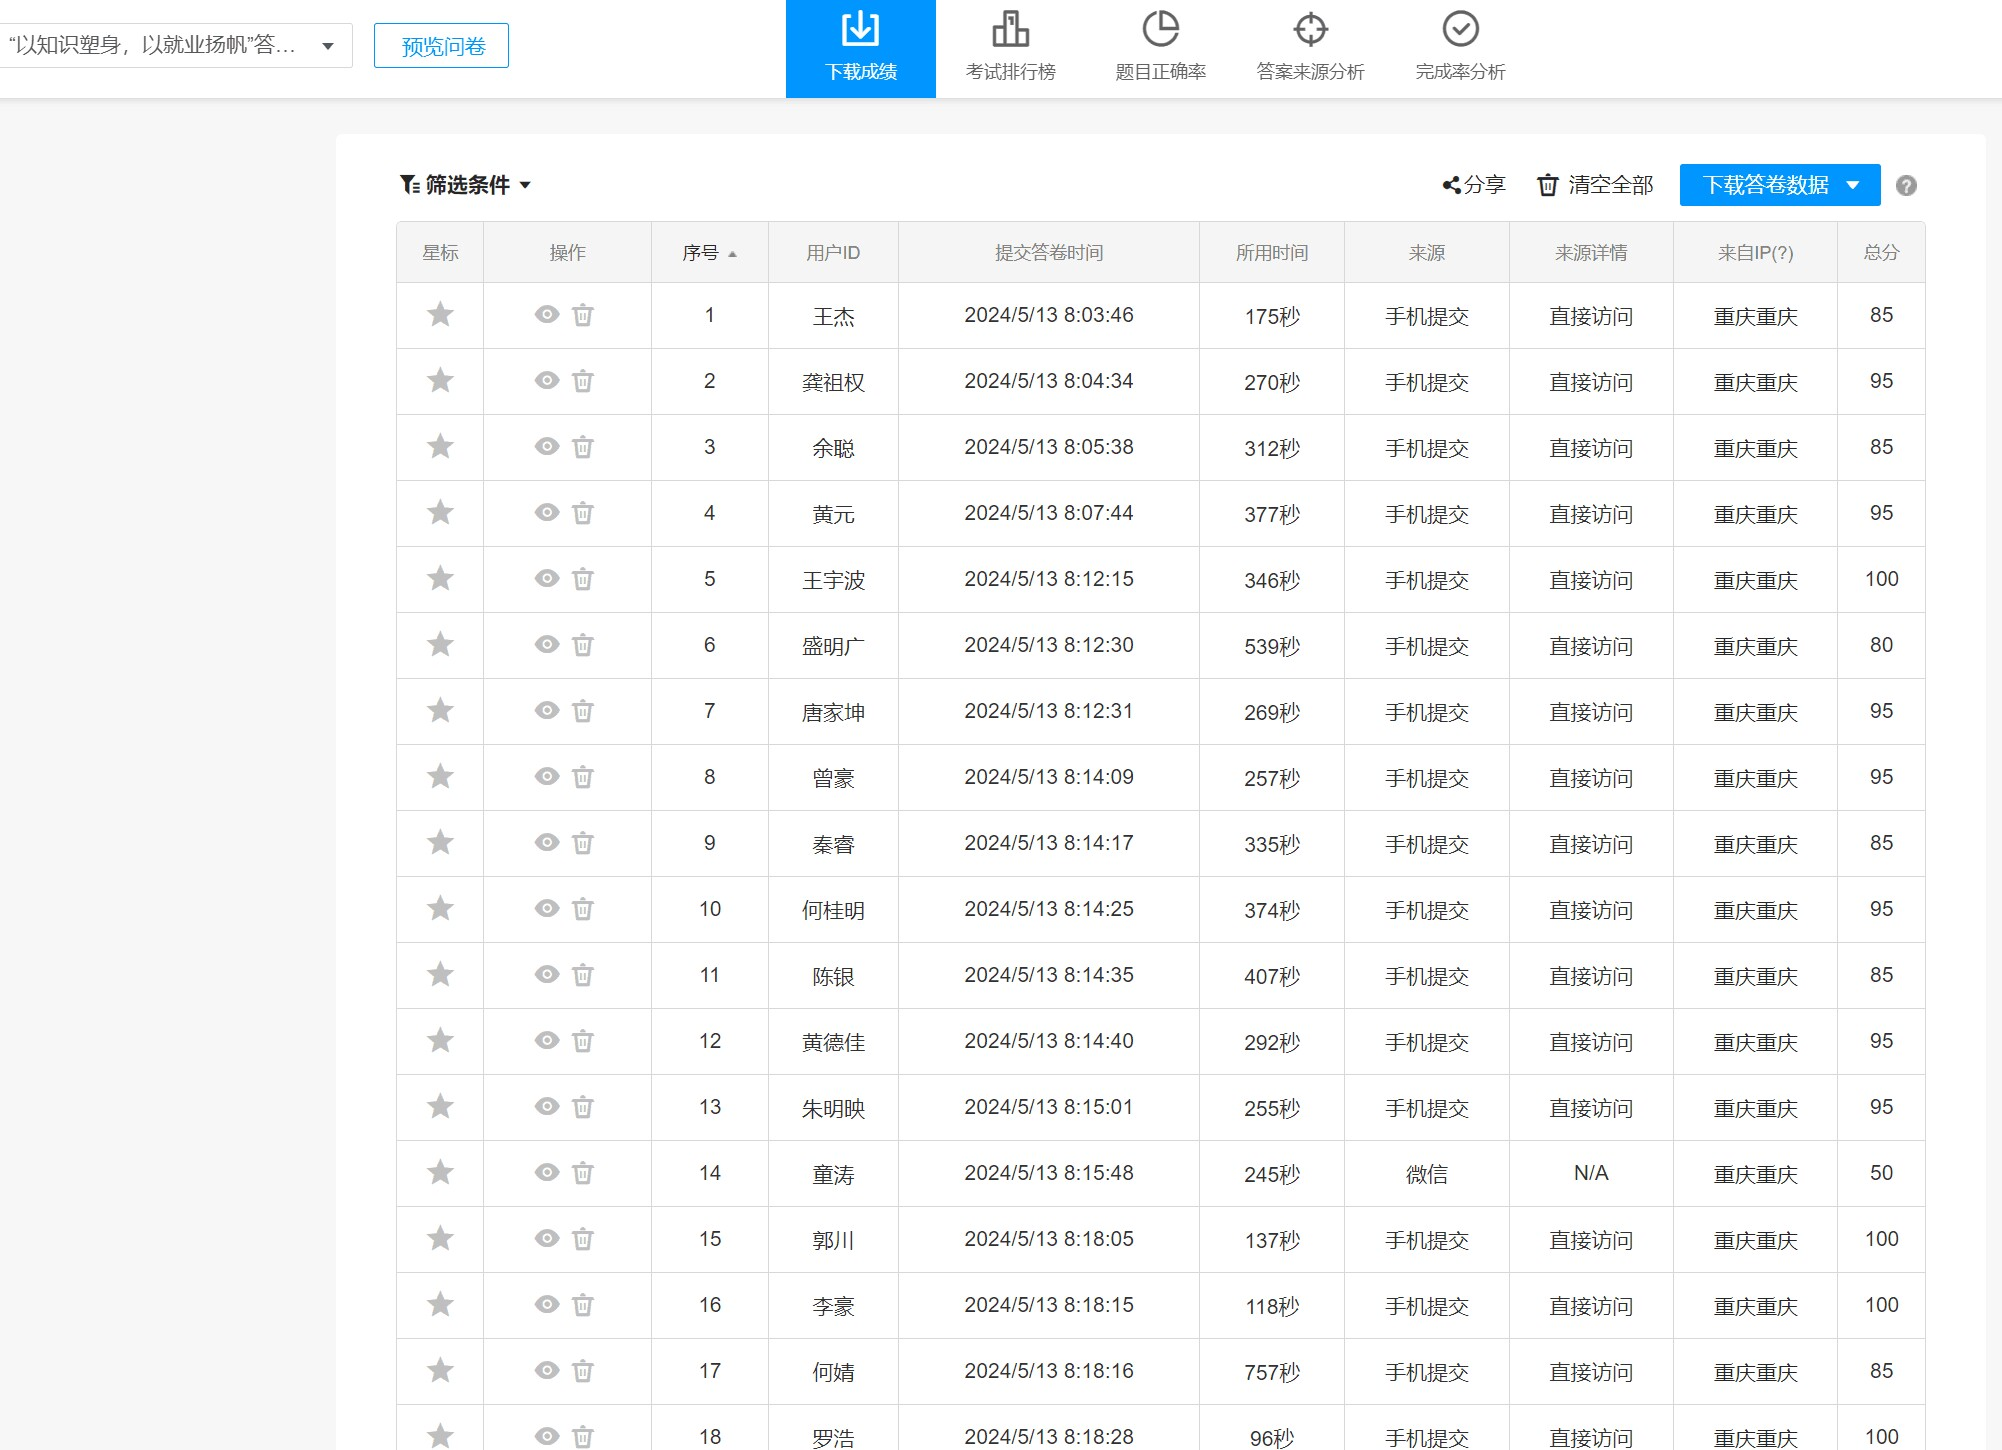Click trash icon for 童涛's row

pos(583,1172)
